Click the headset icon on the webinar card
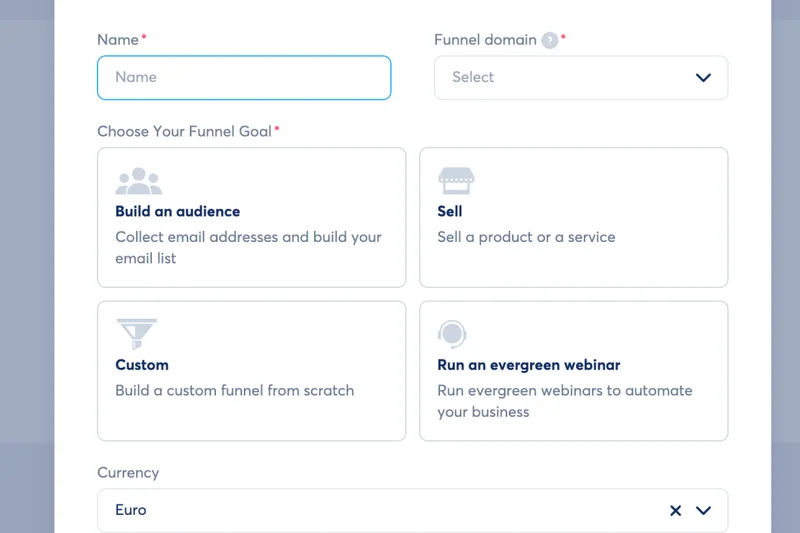The height and width of the screenshot is (533, 800). pyautogui.click(x=452, y=334)
